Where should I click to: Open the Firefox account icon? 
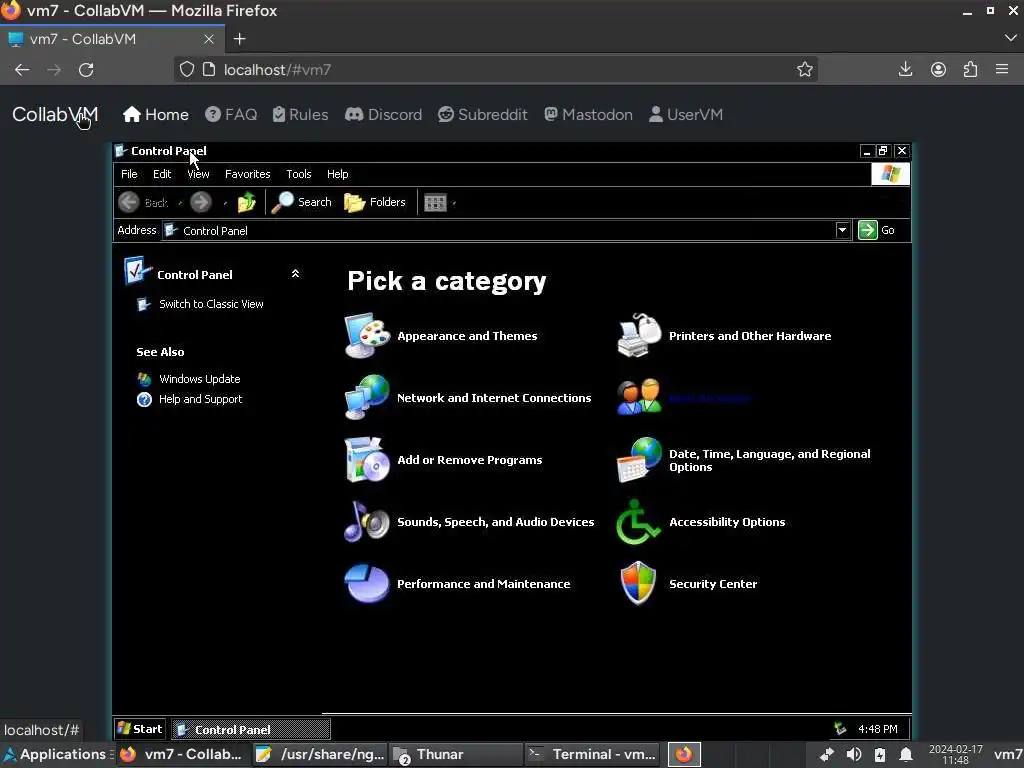[x=938, y=69]
